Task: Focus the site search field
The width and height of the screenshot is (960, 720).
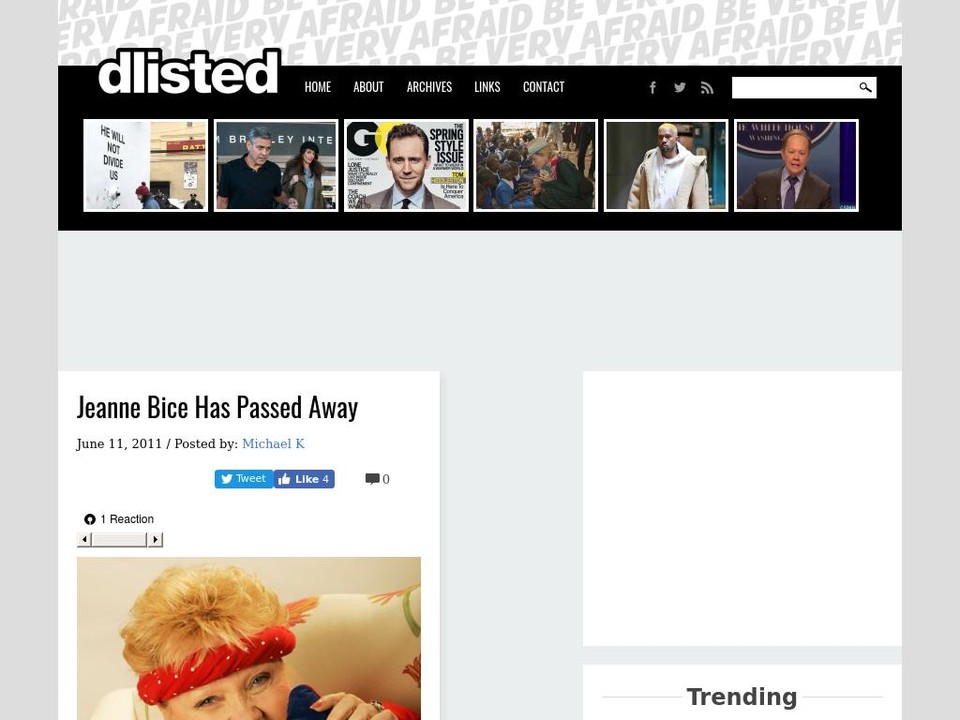Action: click(795, 88)
